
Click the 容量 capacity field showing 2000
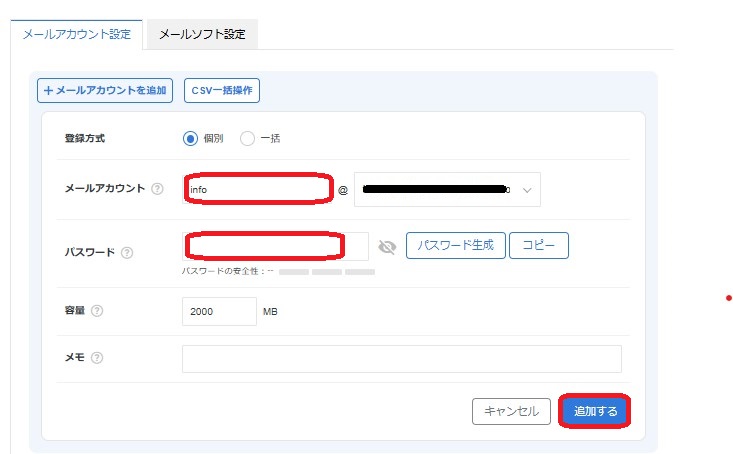tap(219, 311)
